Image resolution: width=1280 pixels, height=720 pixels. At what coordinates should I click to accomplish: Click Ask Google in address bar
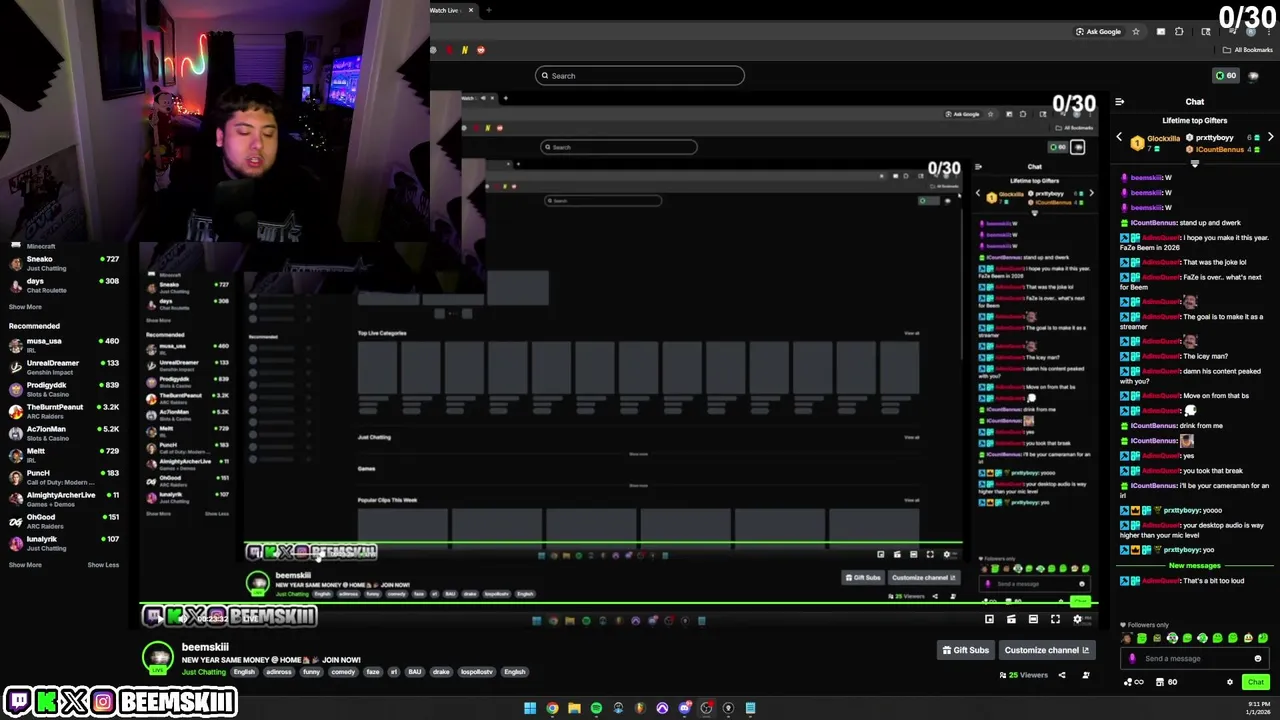click(x=1098, y=31)
